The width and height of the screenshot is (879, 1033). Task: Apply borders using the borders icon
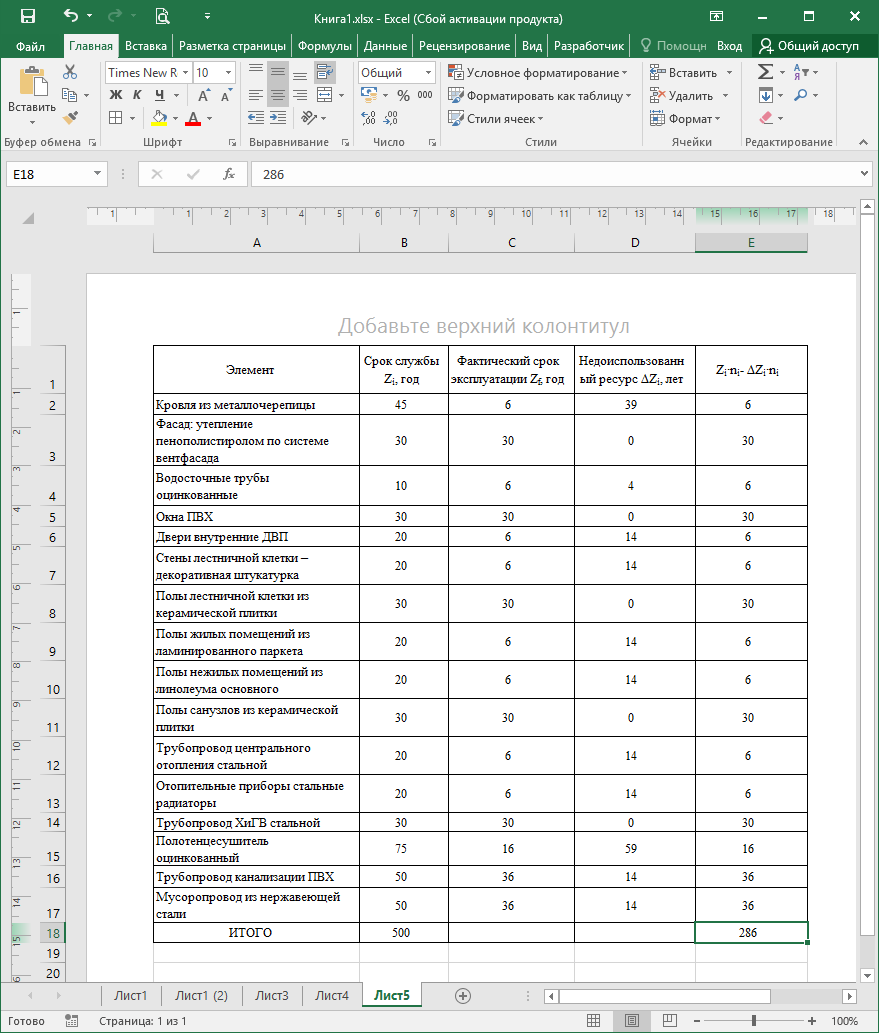(x=115, y=118)
